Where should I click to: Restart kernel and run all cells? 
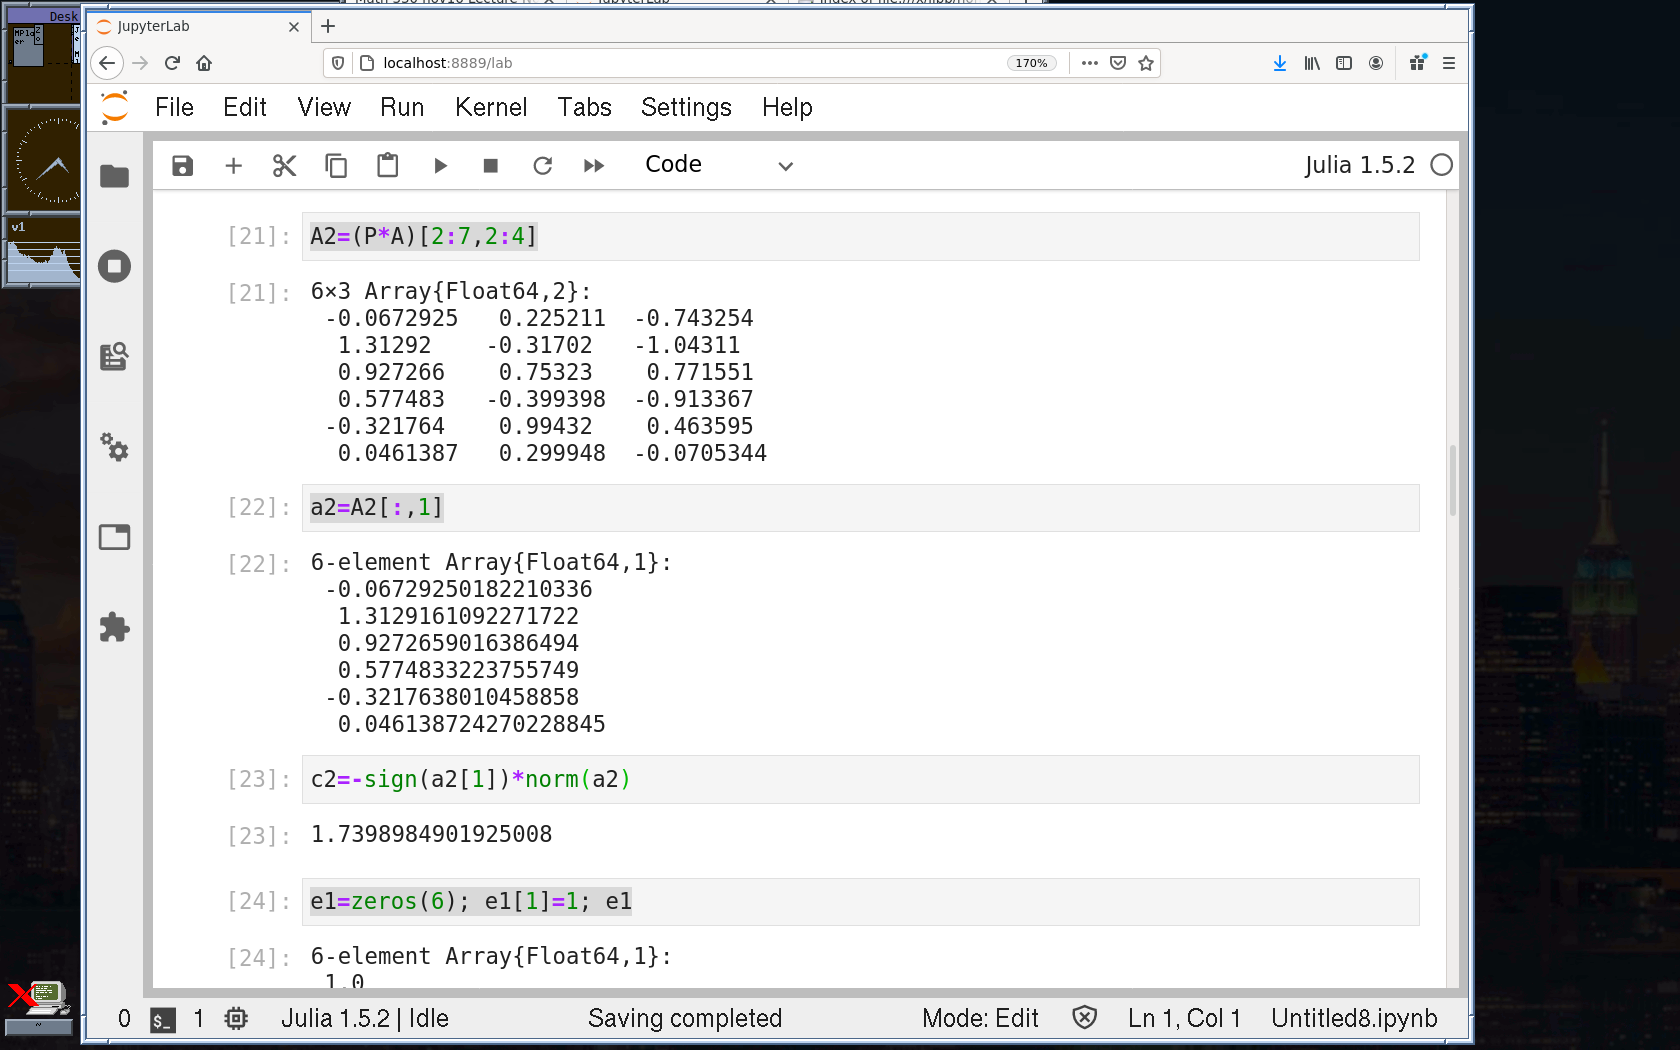[594, 166]
